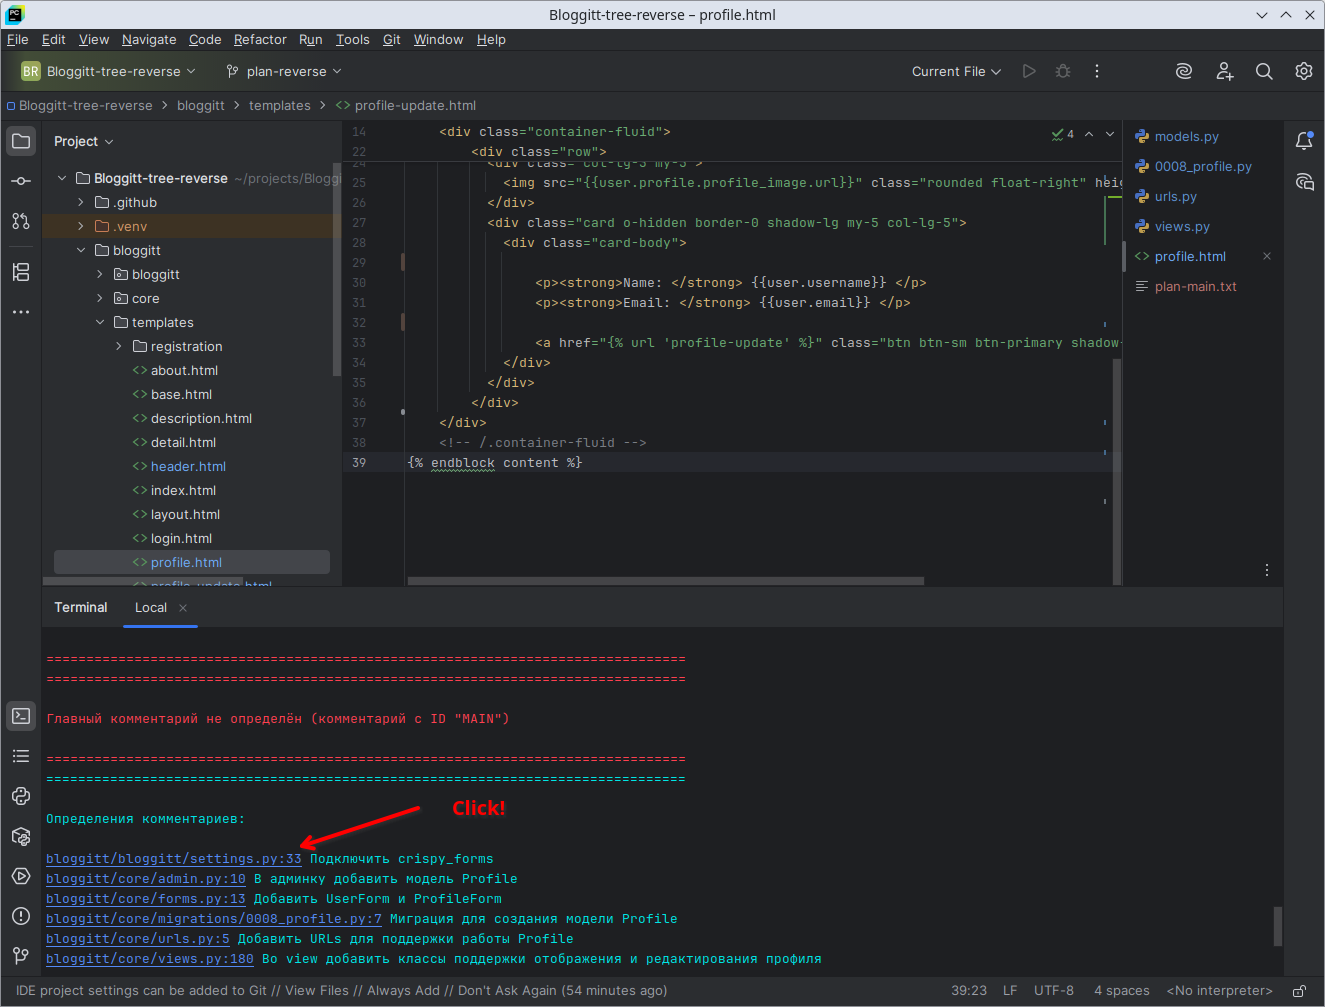Select login.html in project tree
The image size is (1325, 1007).
click(x=181, y=538)
